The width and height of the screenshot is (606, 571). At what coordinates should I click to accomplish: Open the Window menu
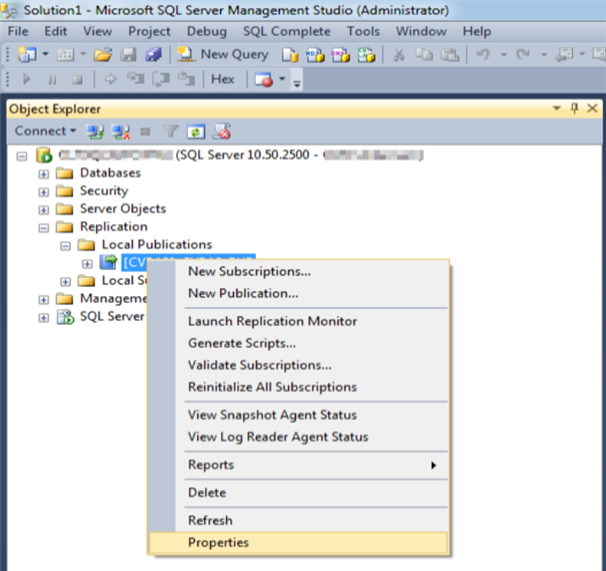[421, 31]
